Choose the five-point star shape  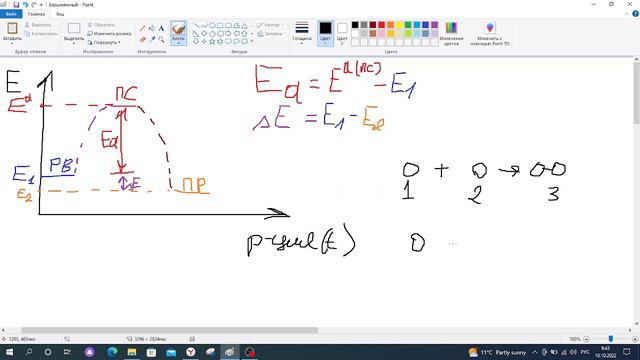(x=212, y=42)
